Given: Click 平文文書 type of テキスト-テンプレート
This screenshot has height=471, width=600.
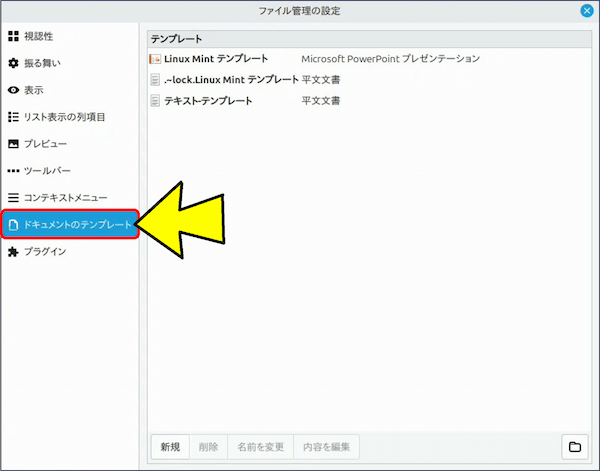Looking at the screenshot, I should pos(321,101).
